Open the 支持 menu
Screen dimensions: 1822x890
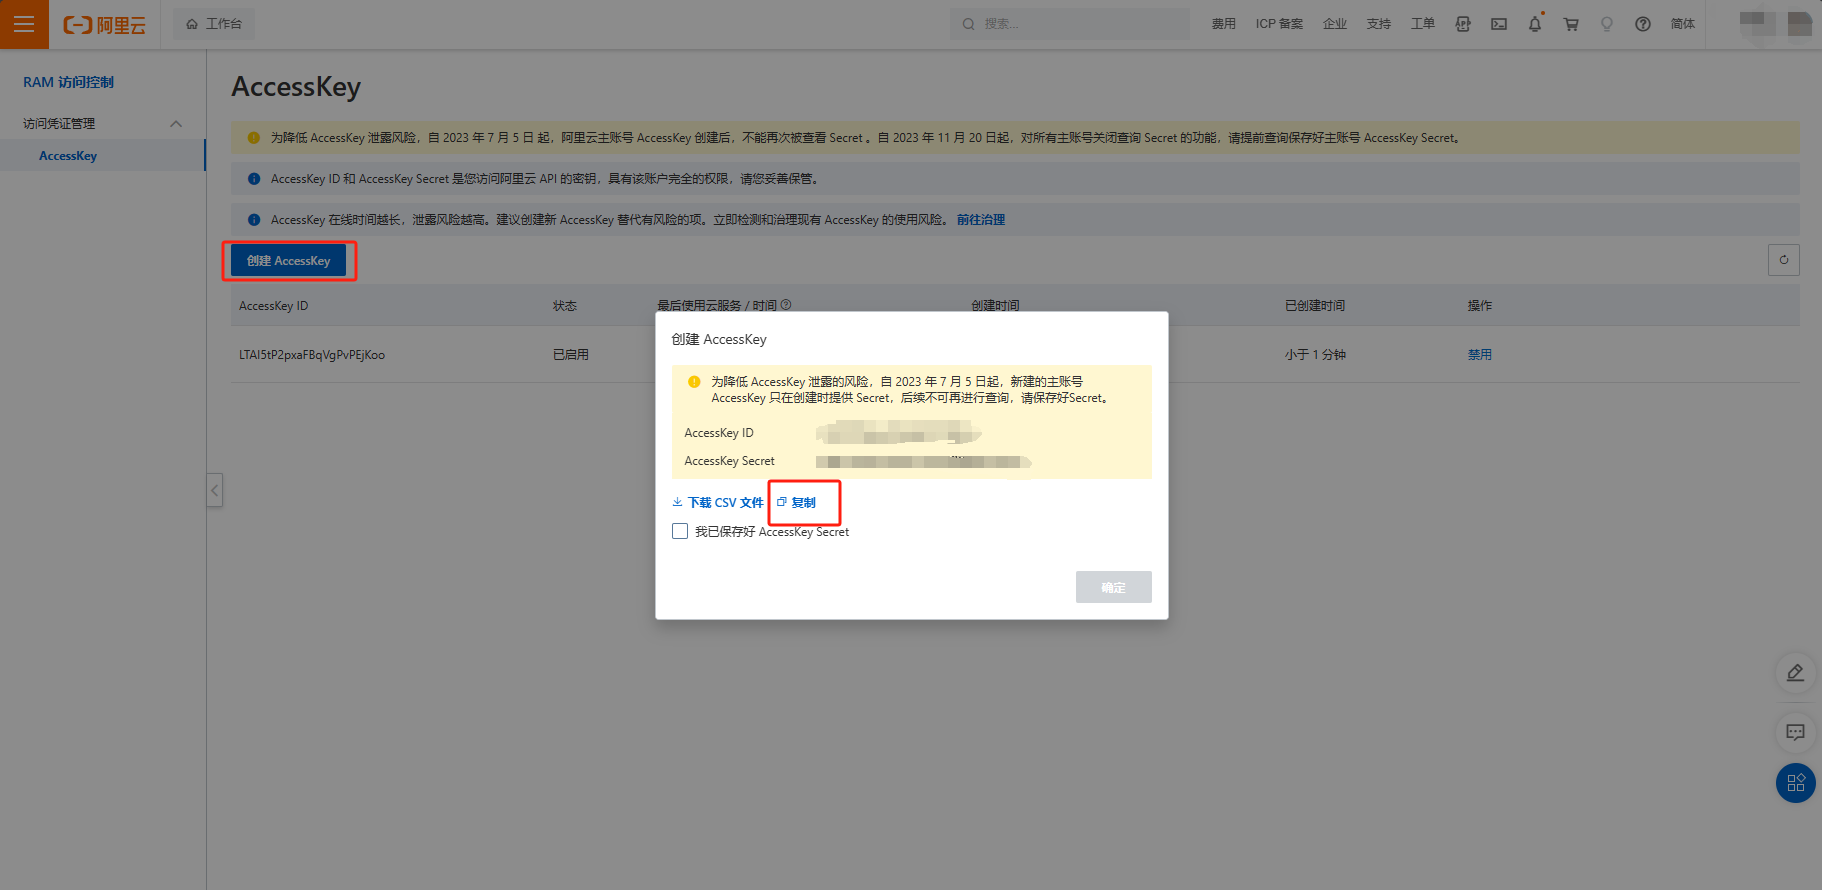[1379, 24]
